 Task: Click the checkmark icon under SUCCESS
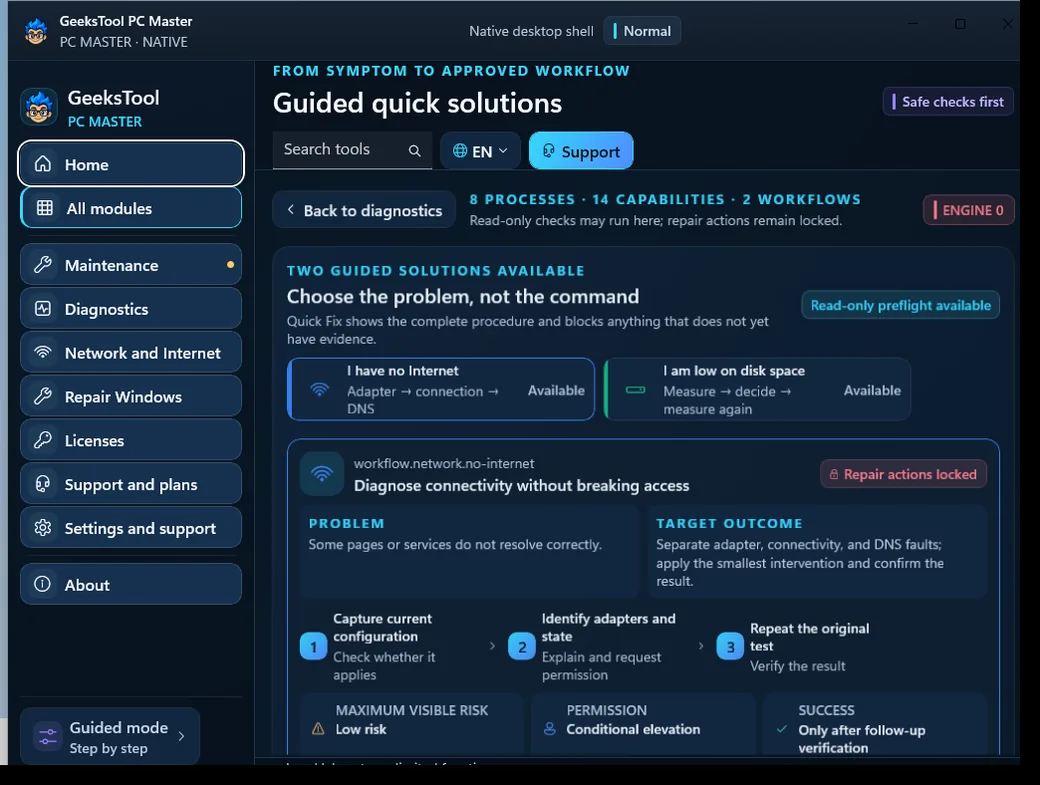(x=782, y=729)
